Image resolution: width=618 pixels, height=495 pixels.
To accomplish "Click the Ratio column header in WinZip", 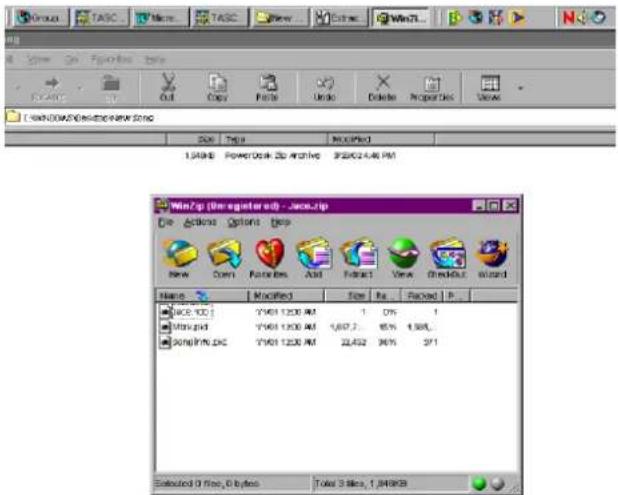I will (x=385, y=296).
